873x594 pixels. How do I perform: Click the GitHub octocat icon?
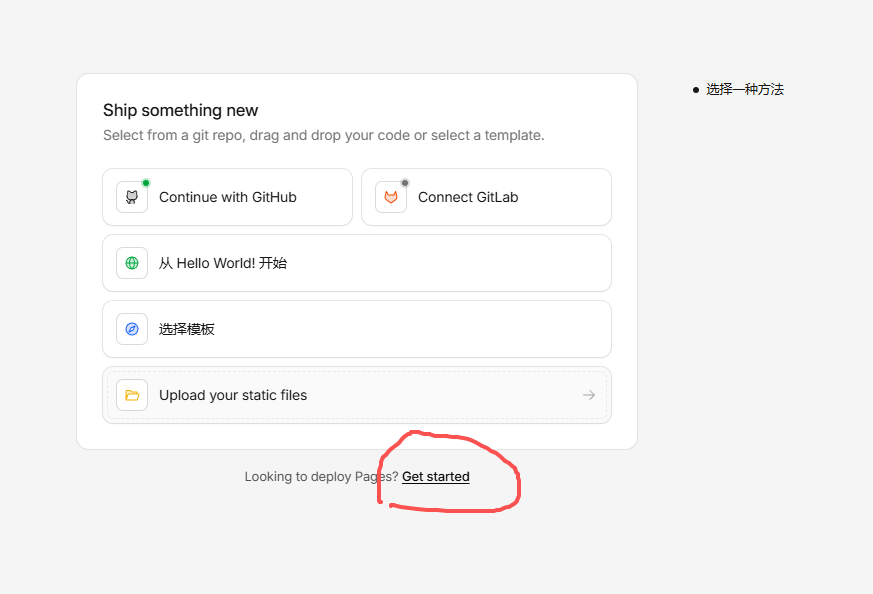click(x=132, y=197)
